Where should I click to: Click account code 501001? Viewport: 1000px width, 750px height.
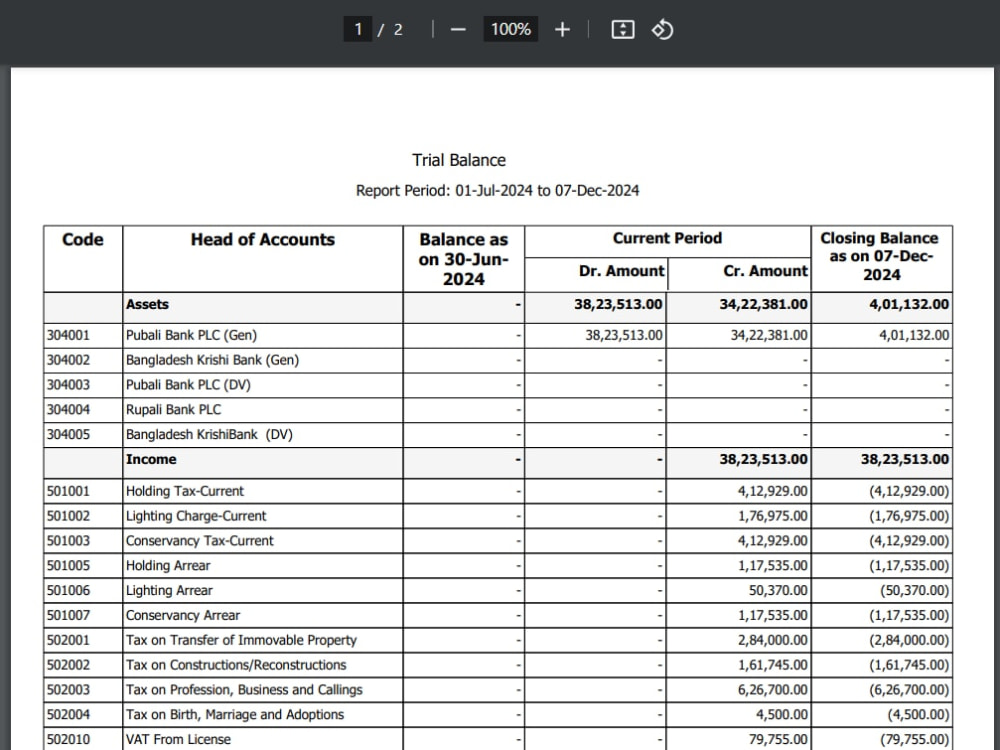(68, 491)
